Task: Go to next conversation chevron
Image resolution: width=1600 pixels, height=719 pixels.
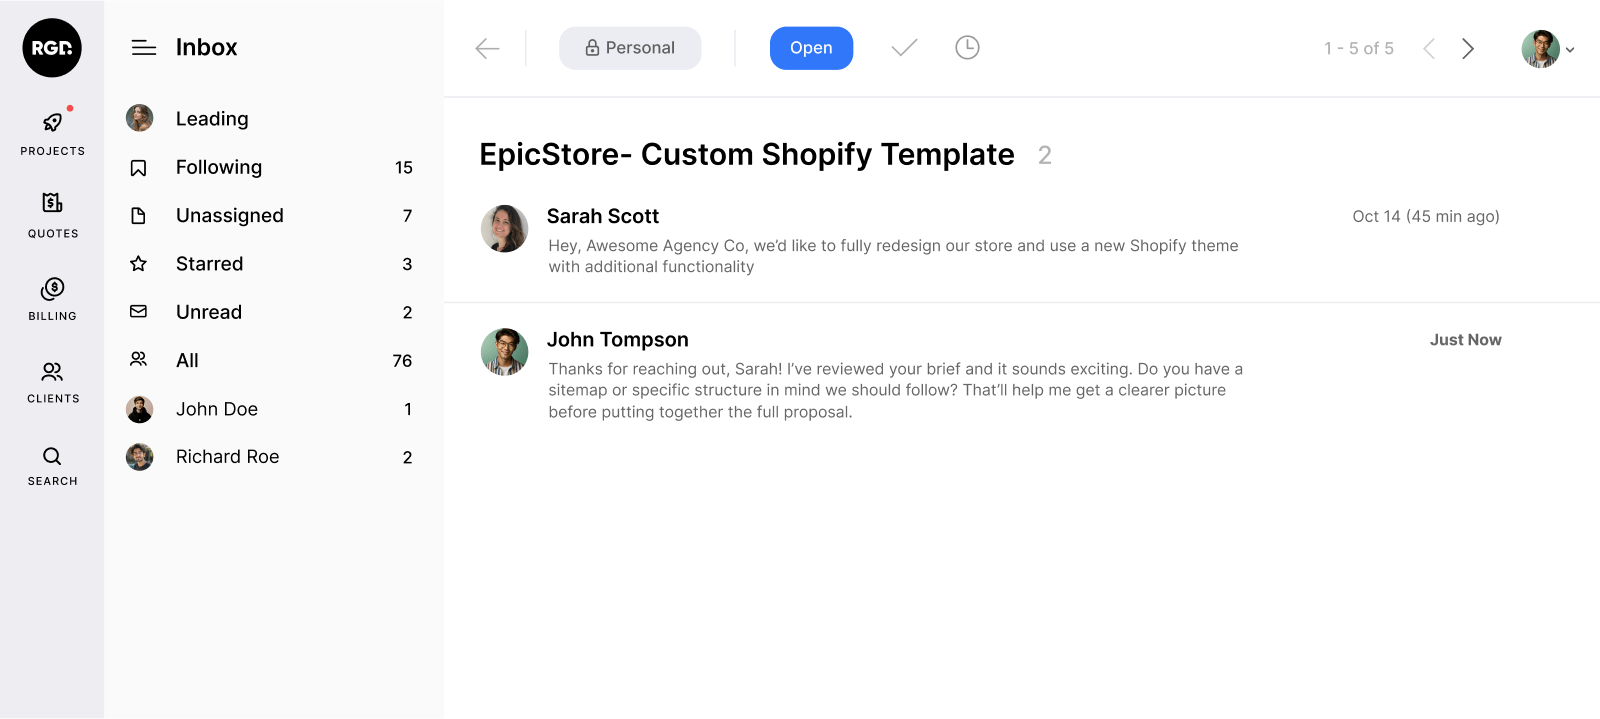Action: (1468, 48)
